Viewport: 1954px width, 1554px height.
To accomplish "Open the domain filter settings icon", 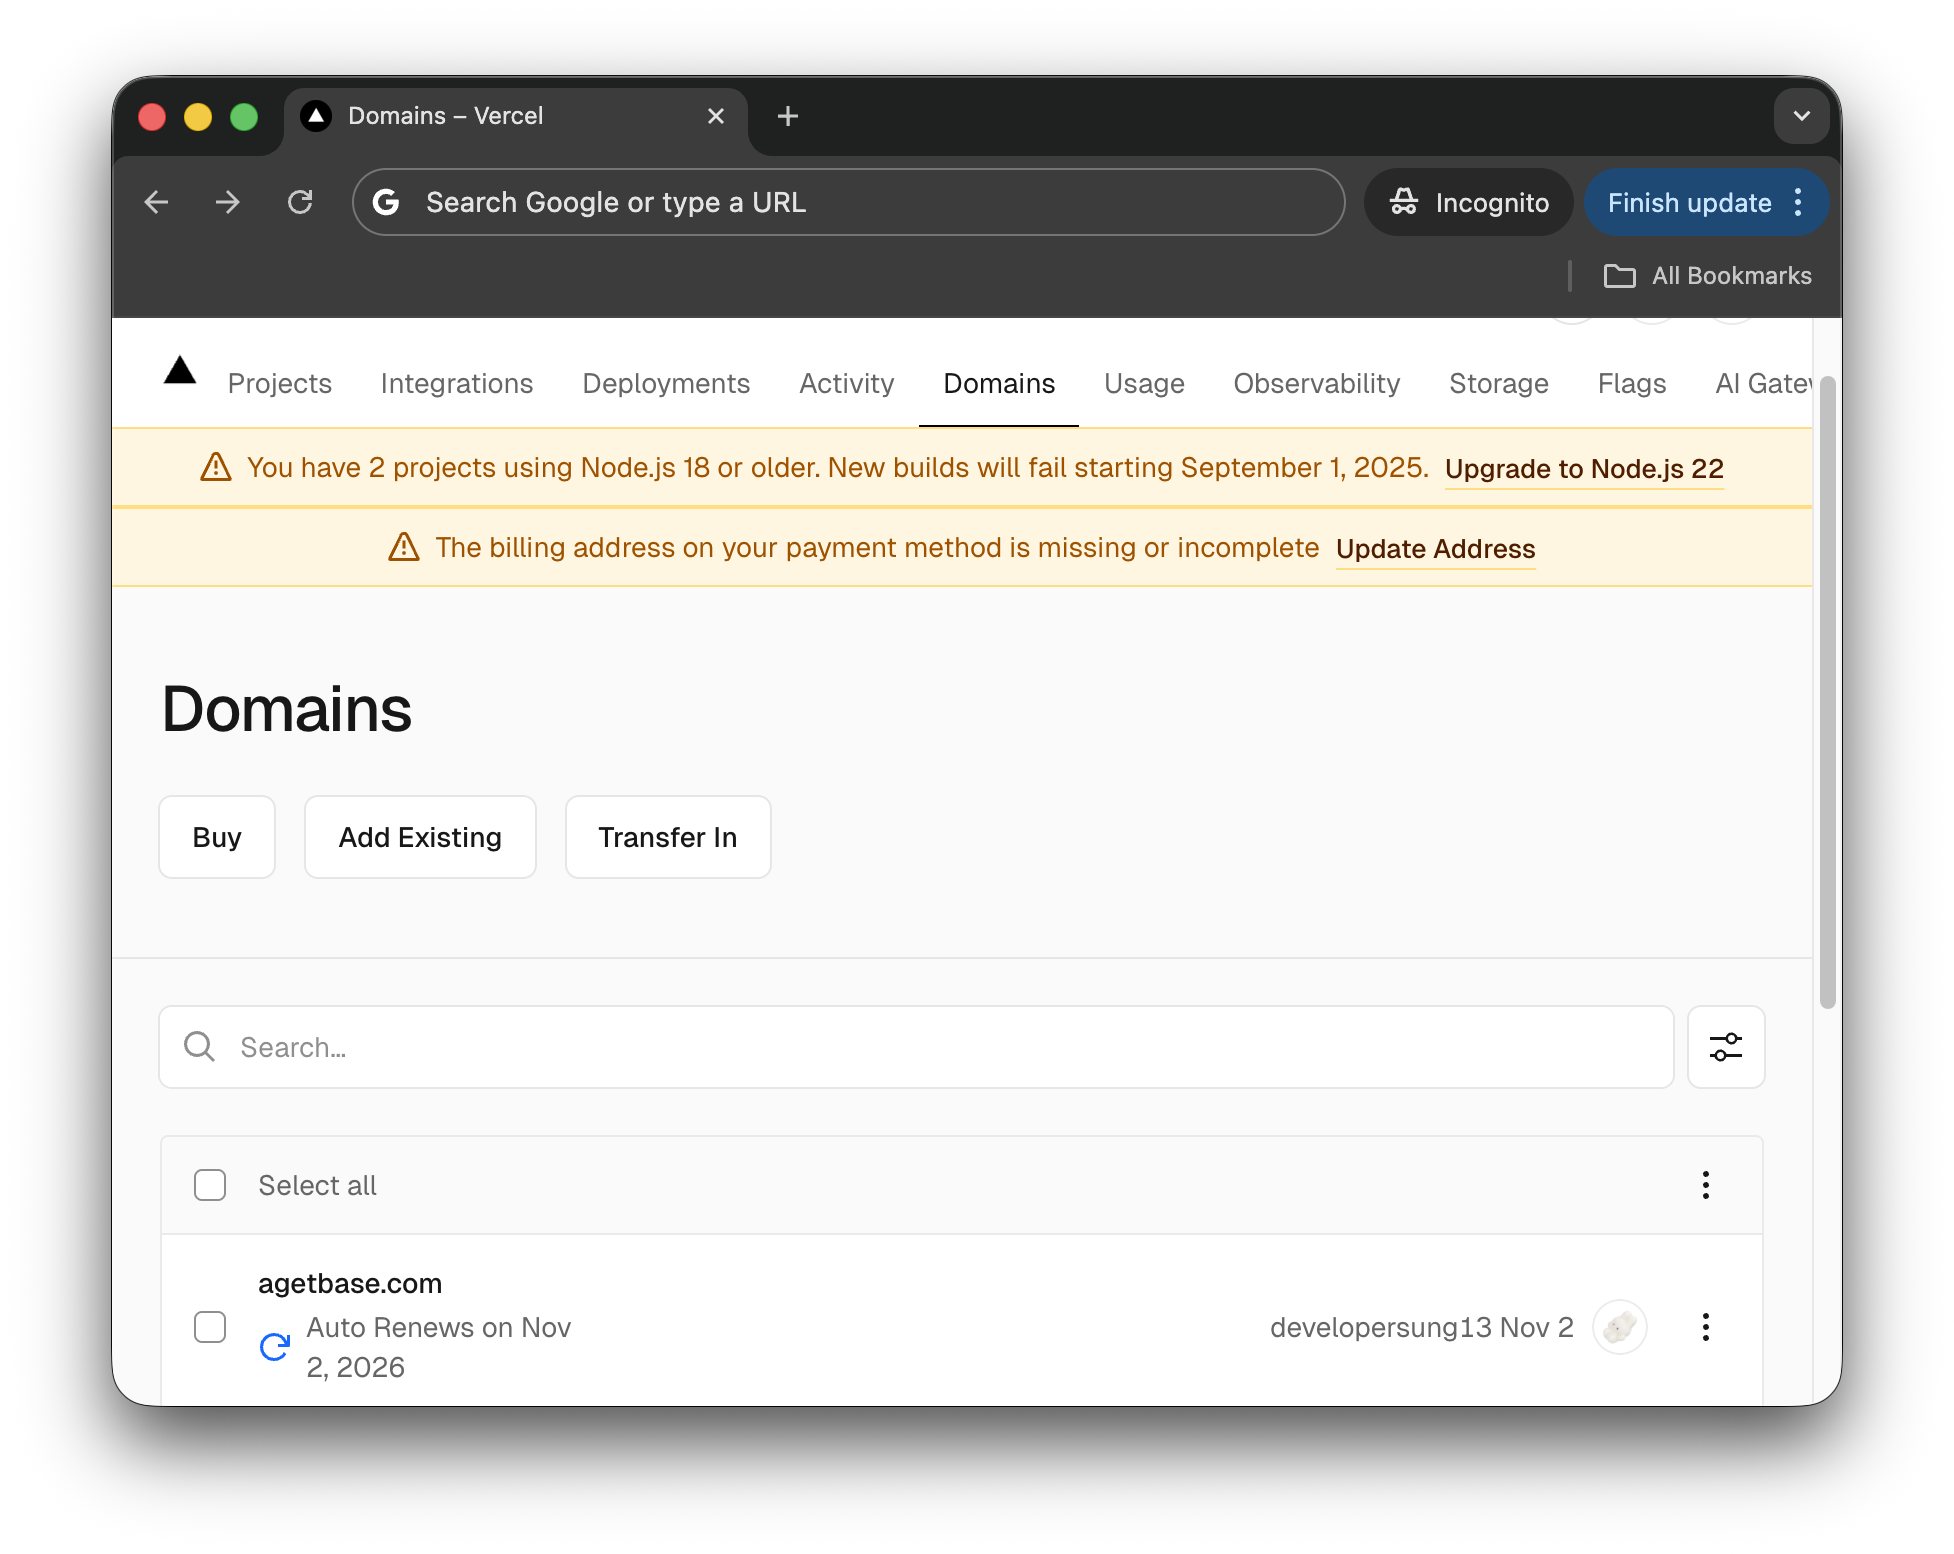I will (1725, 1047).
